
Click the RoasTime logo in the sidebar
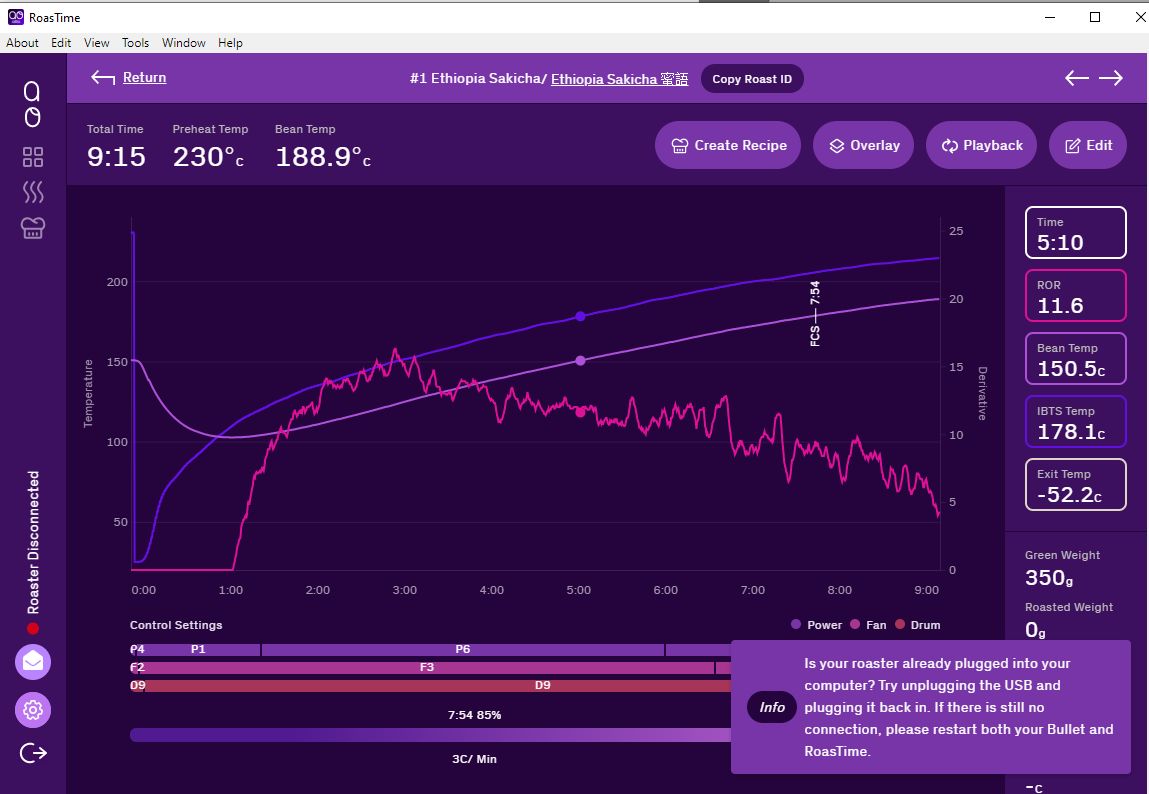(x=32, y=104)
